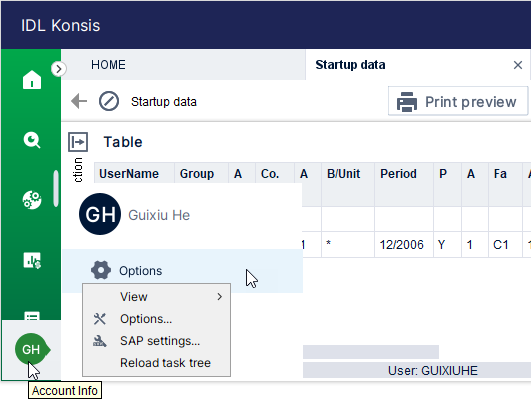This screenshot has height=409, width=532.
Task: Close the Startup data tab
Action: click(x=518, y=65)
